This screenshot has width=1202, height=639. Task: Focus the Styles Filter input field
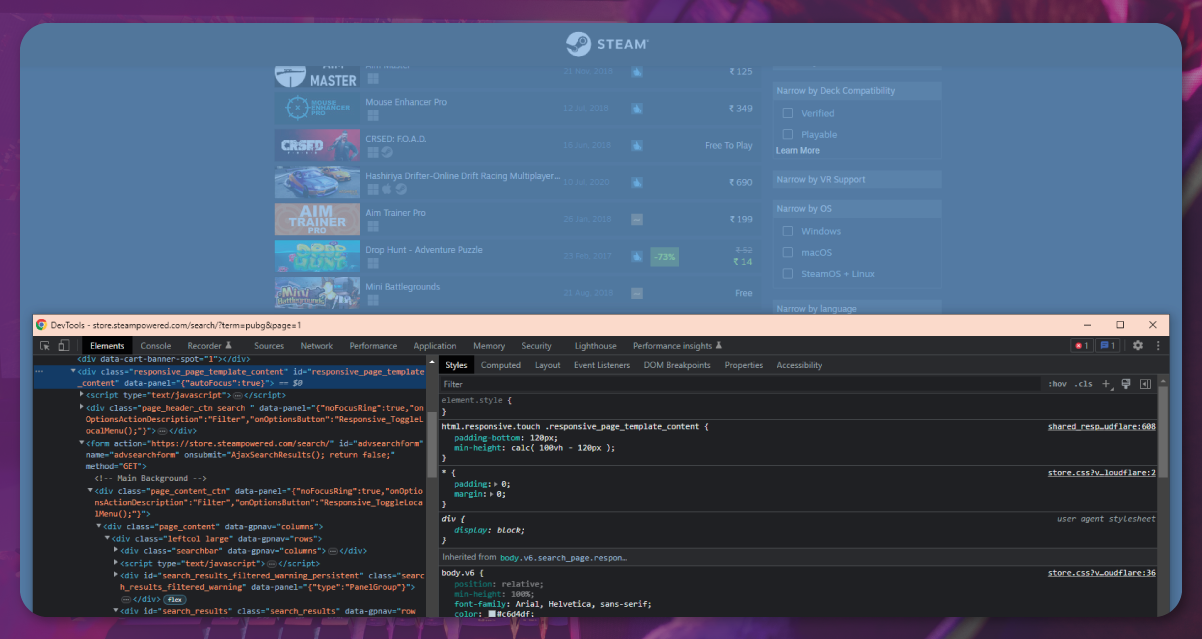click(x=740, y=384)
